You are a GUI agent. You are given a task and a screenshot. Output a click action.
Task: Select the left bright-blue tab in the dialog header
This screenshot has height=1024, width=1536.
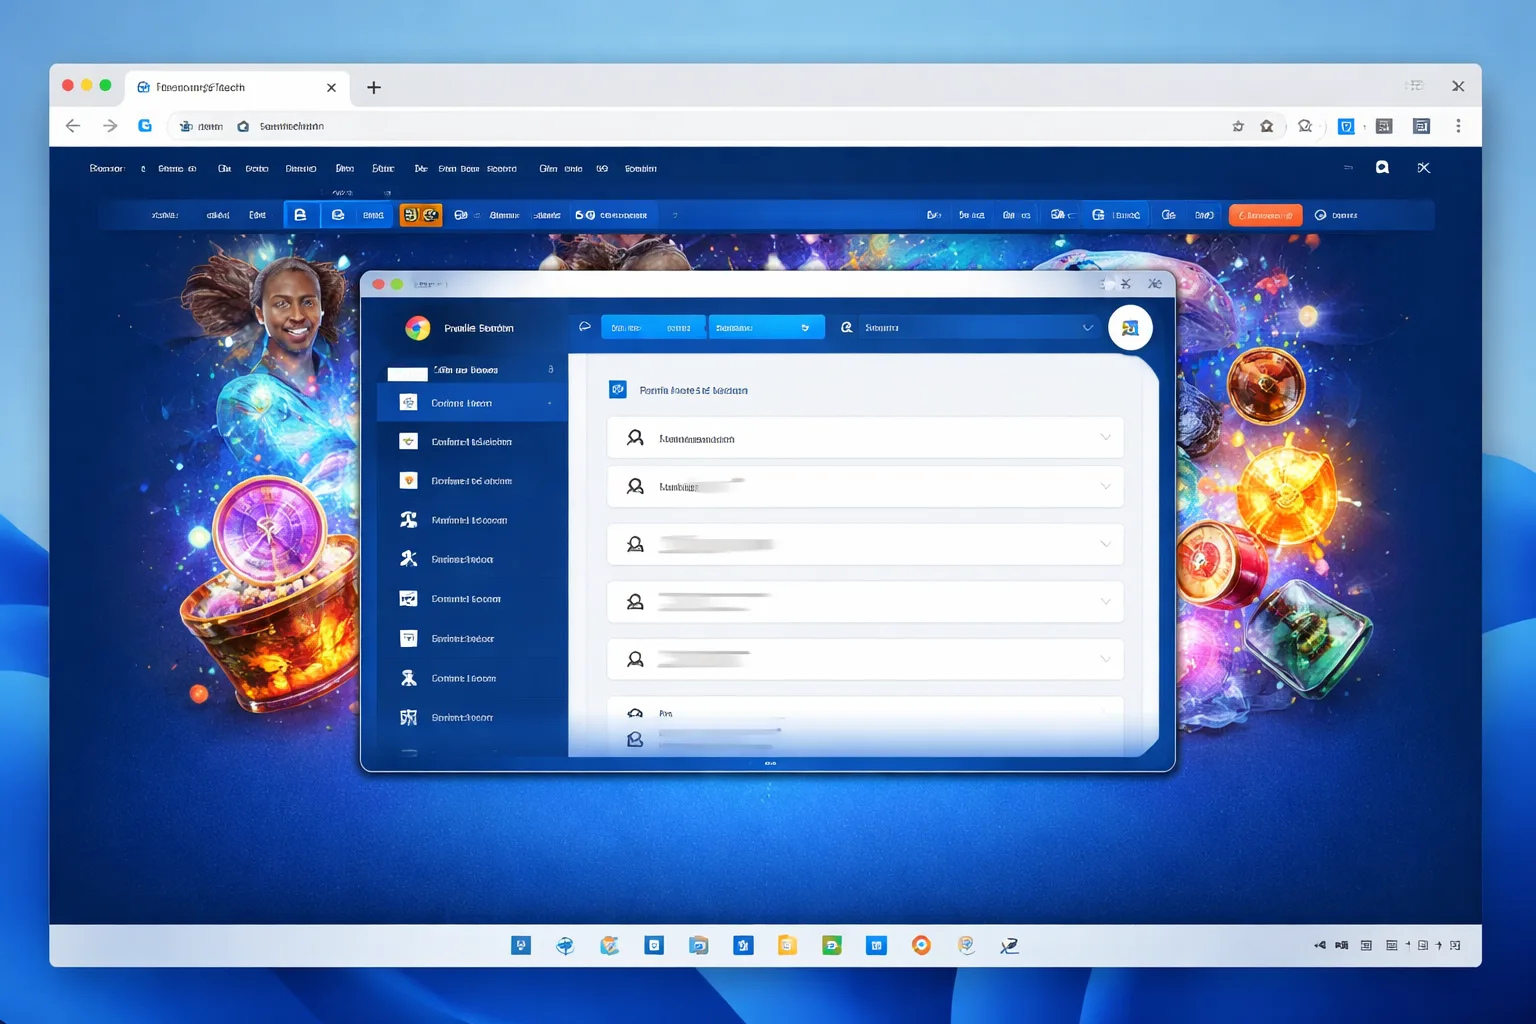pyautogui.click(x=653, y=327)
